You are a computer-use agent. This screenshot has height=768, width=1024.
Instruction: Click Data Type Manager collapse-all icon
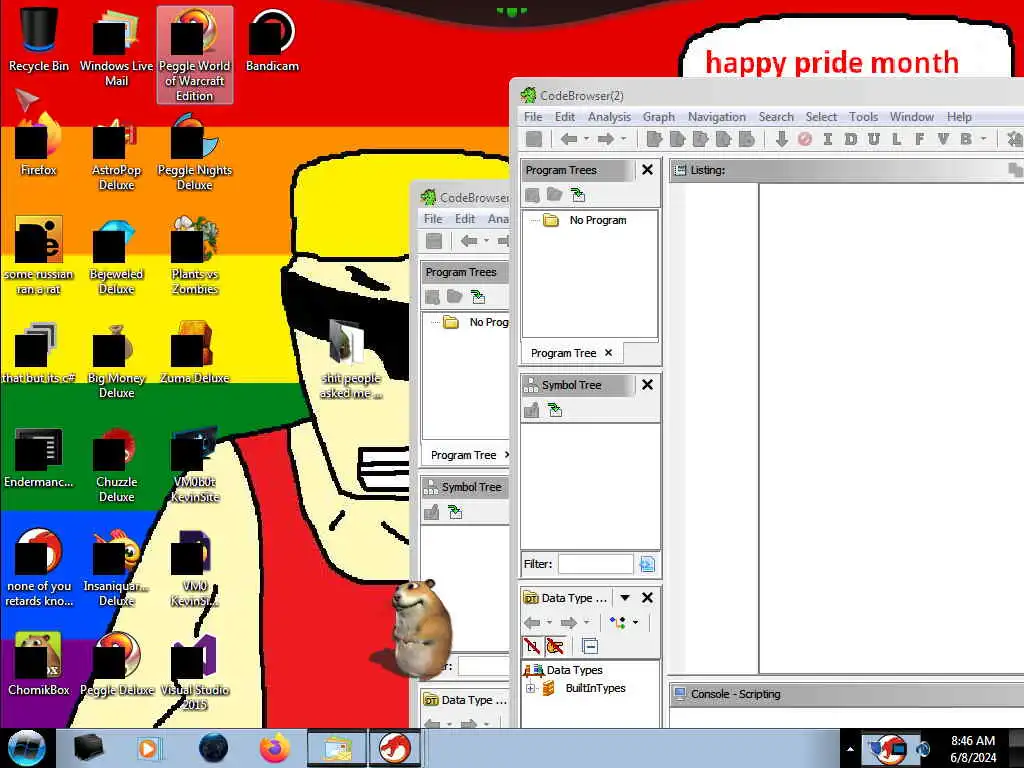click(x=590, y=647)
